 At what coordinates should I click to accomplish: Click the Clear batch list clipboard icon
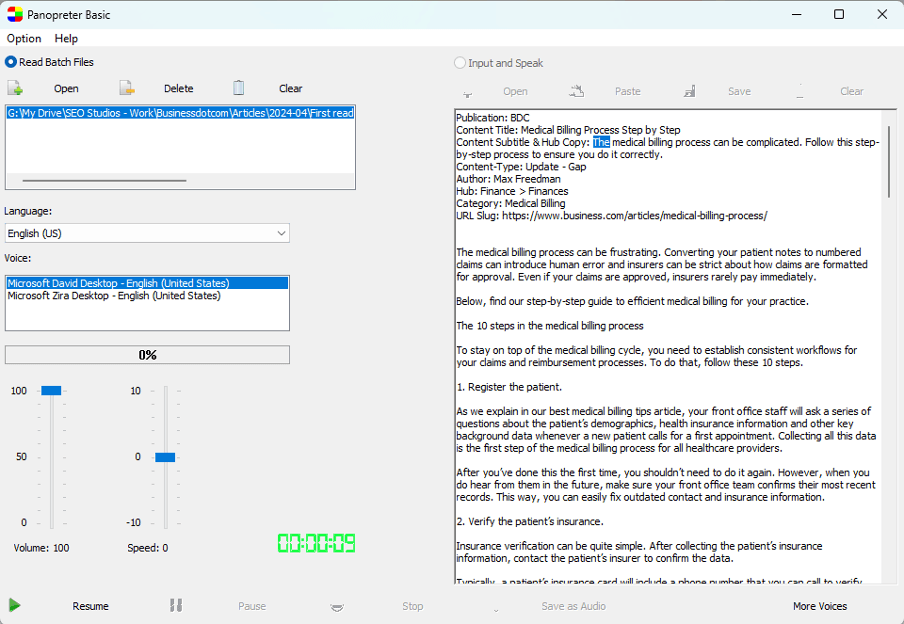(x=238, y=88)
